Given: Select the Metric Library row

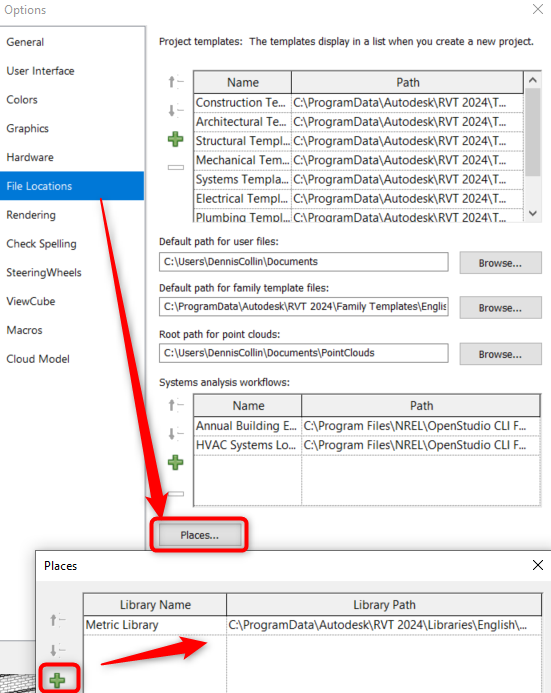Looking at the screenshot, I should [312, 625].
